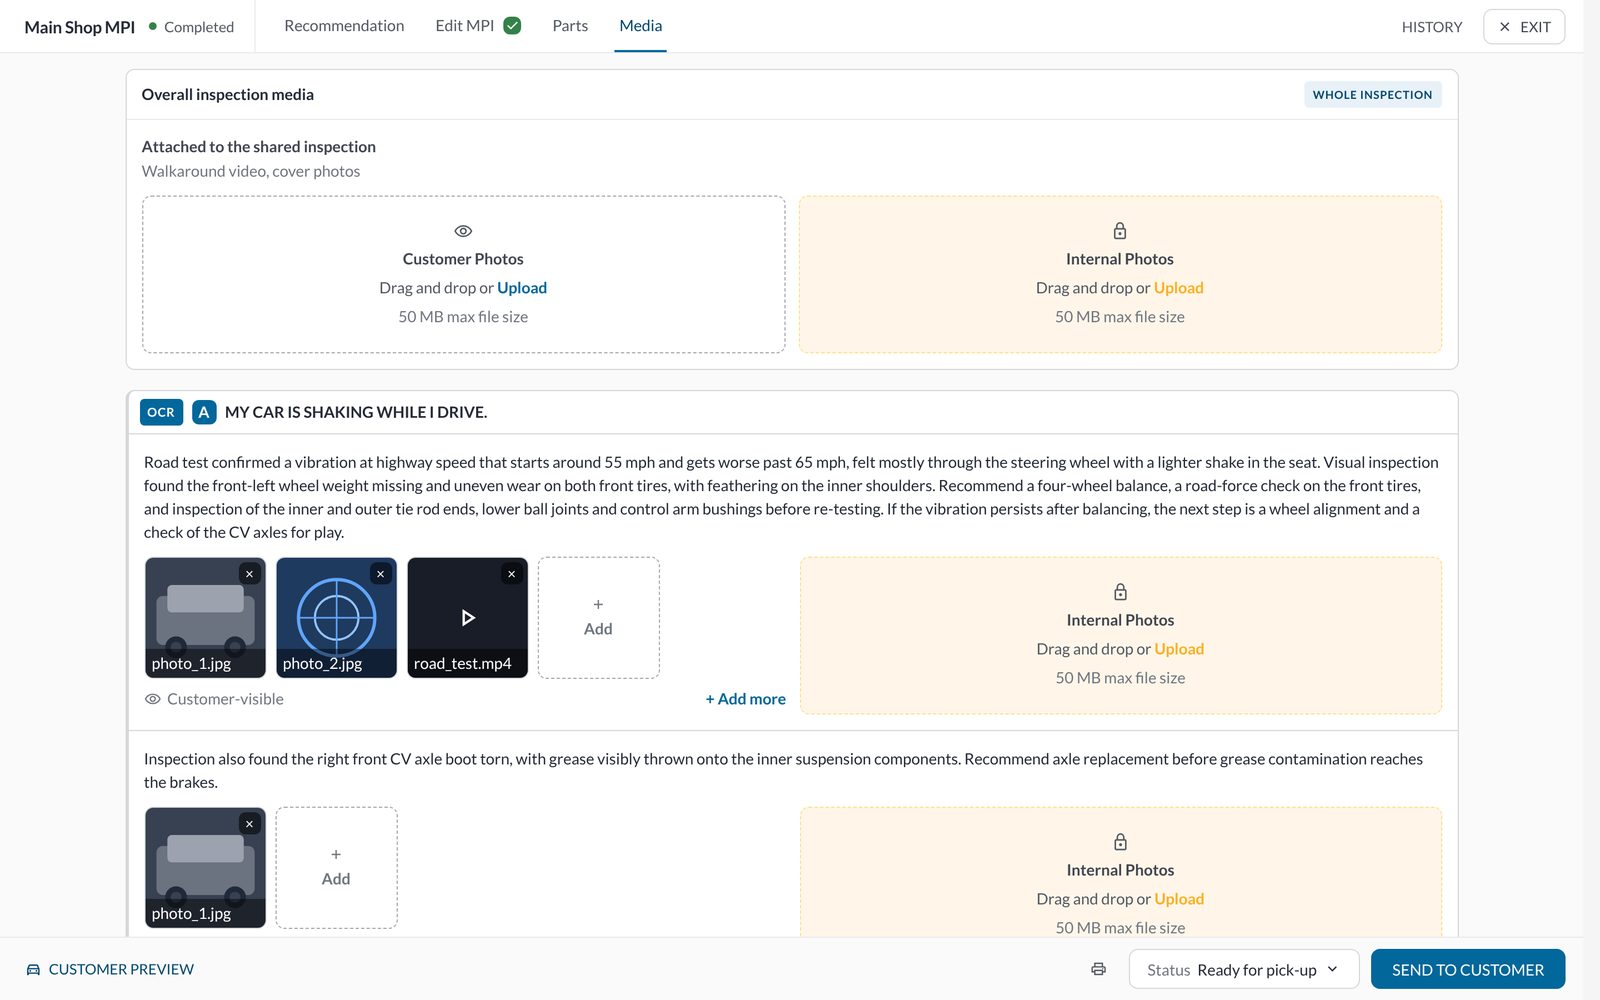
Task: Click the MY CAR IS SHAKING heading
Action: (356, 412)
